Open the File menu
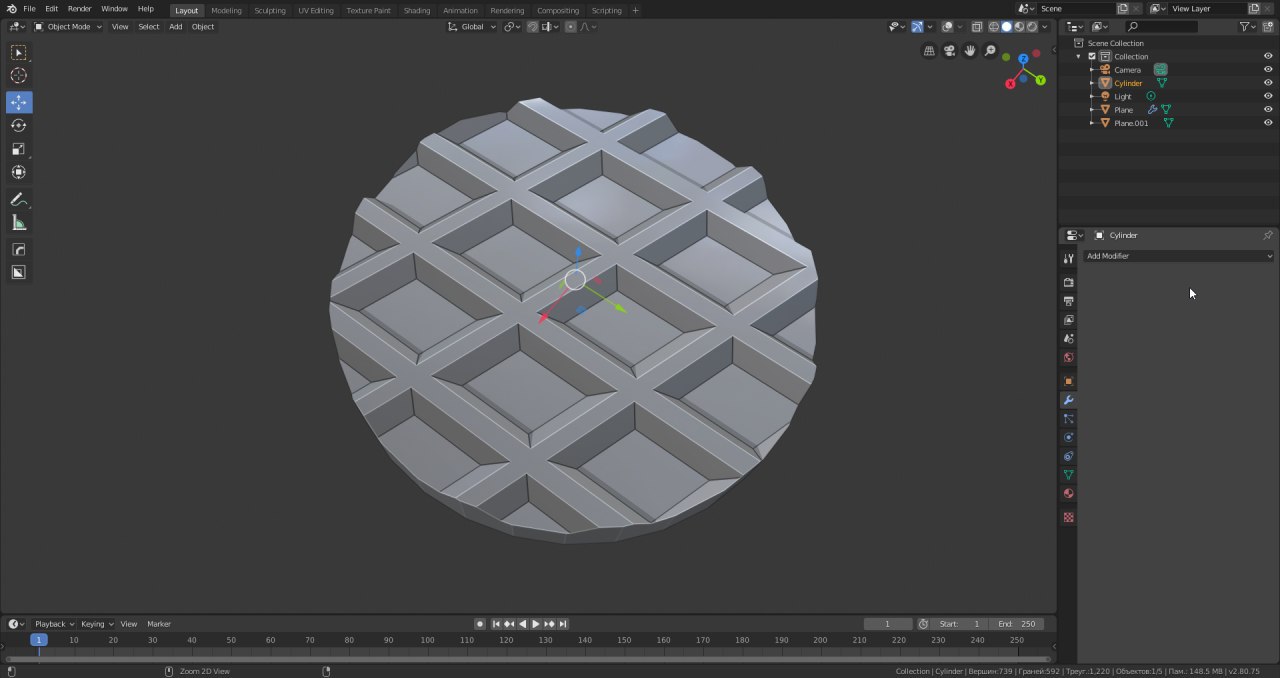 (29, 8)
